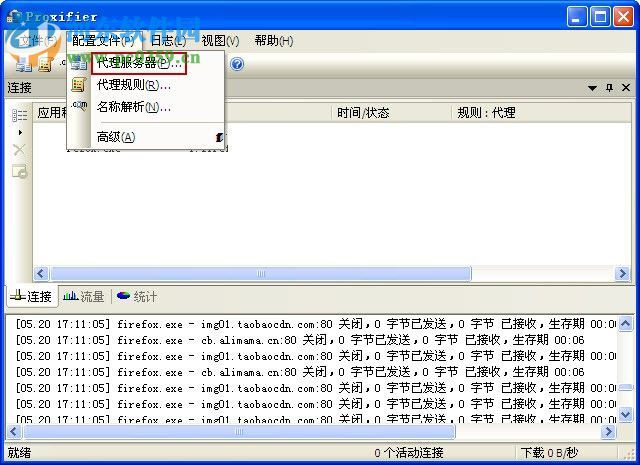The height and width of the screenshot is (465, 640).
Task: Open the 代理服务器(P)... menu entry
Action: tap(139, 63)
